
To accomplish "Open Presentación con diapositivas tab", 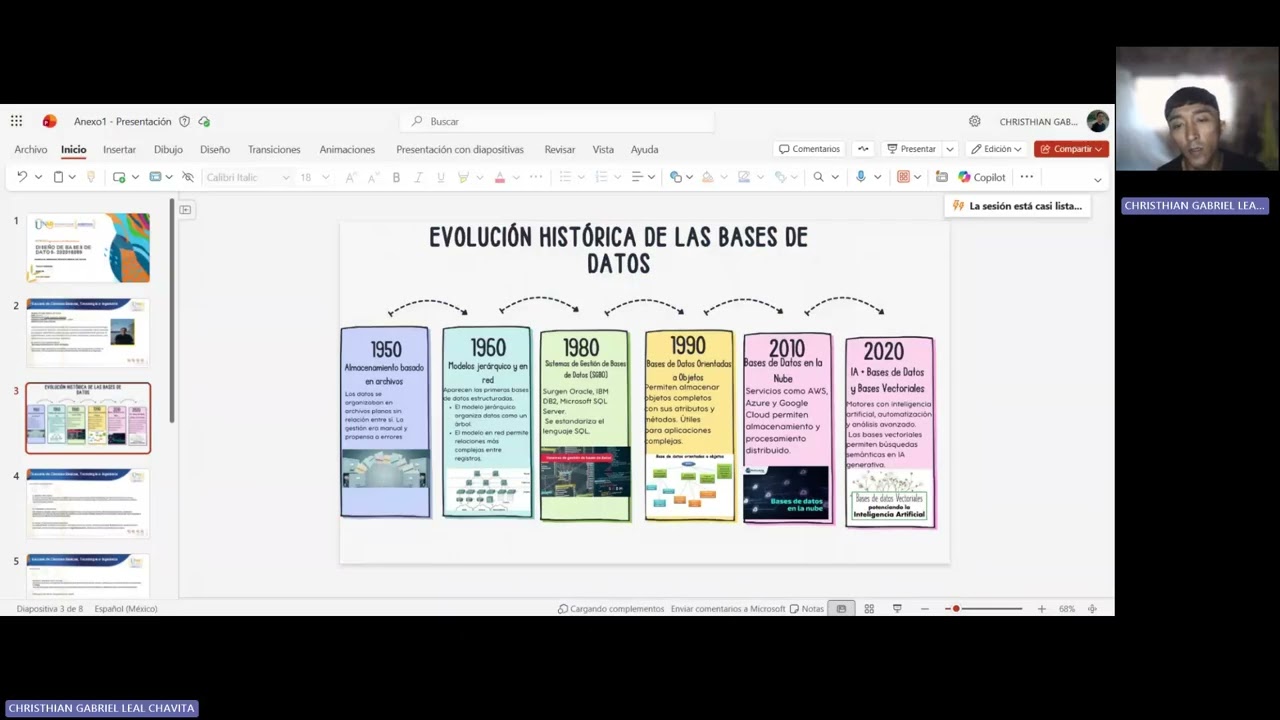I will click(x=460, y=149).
